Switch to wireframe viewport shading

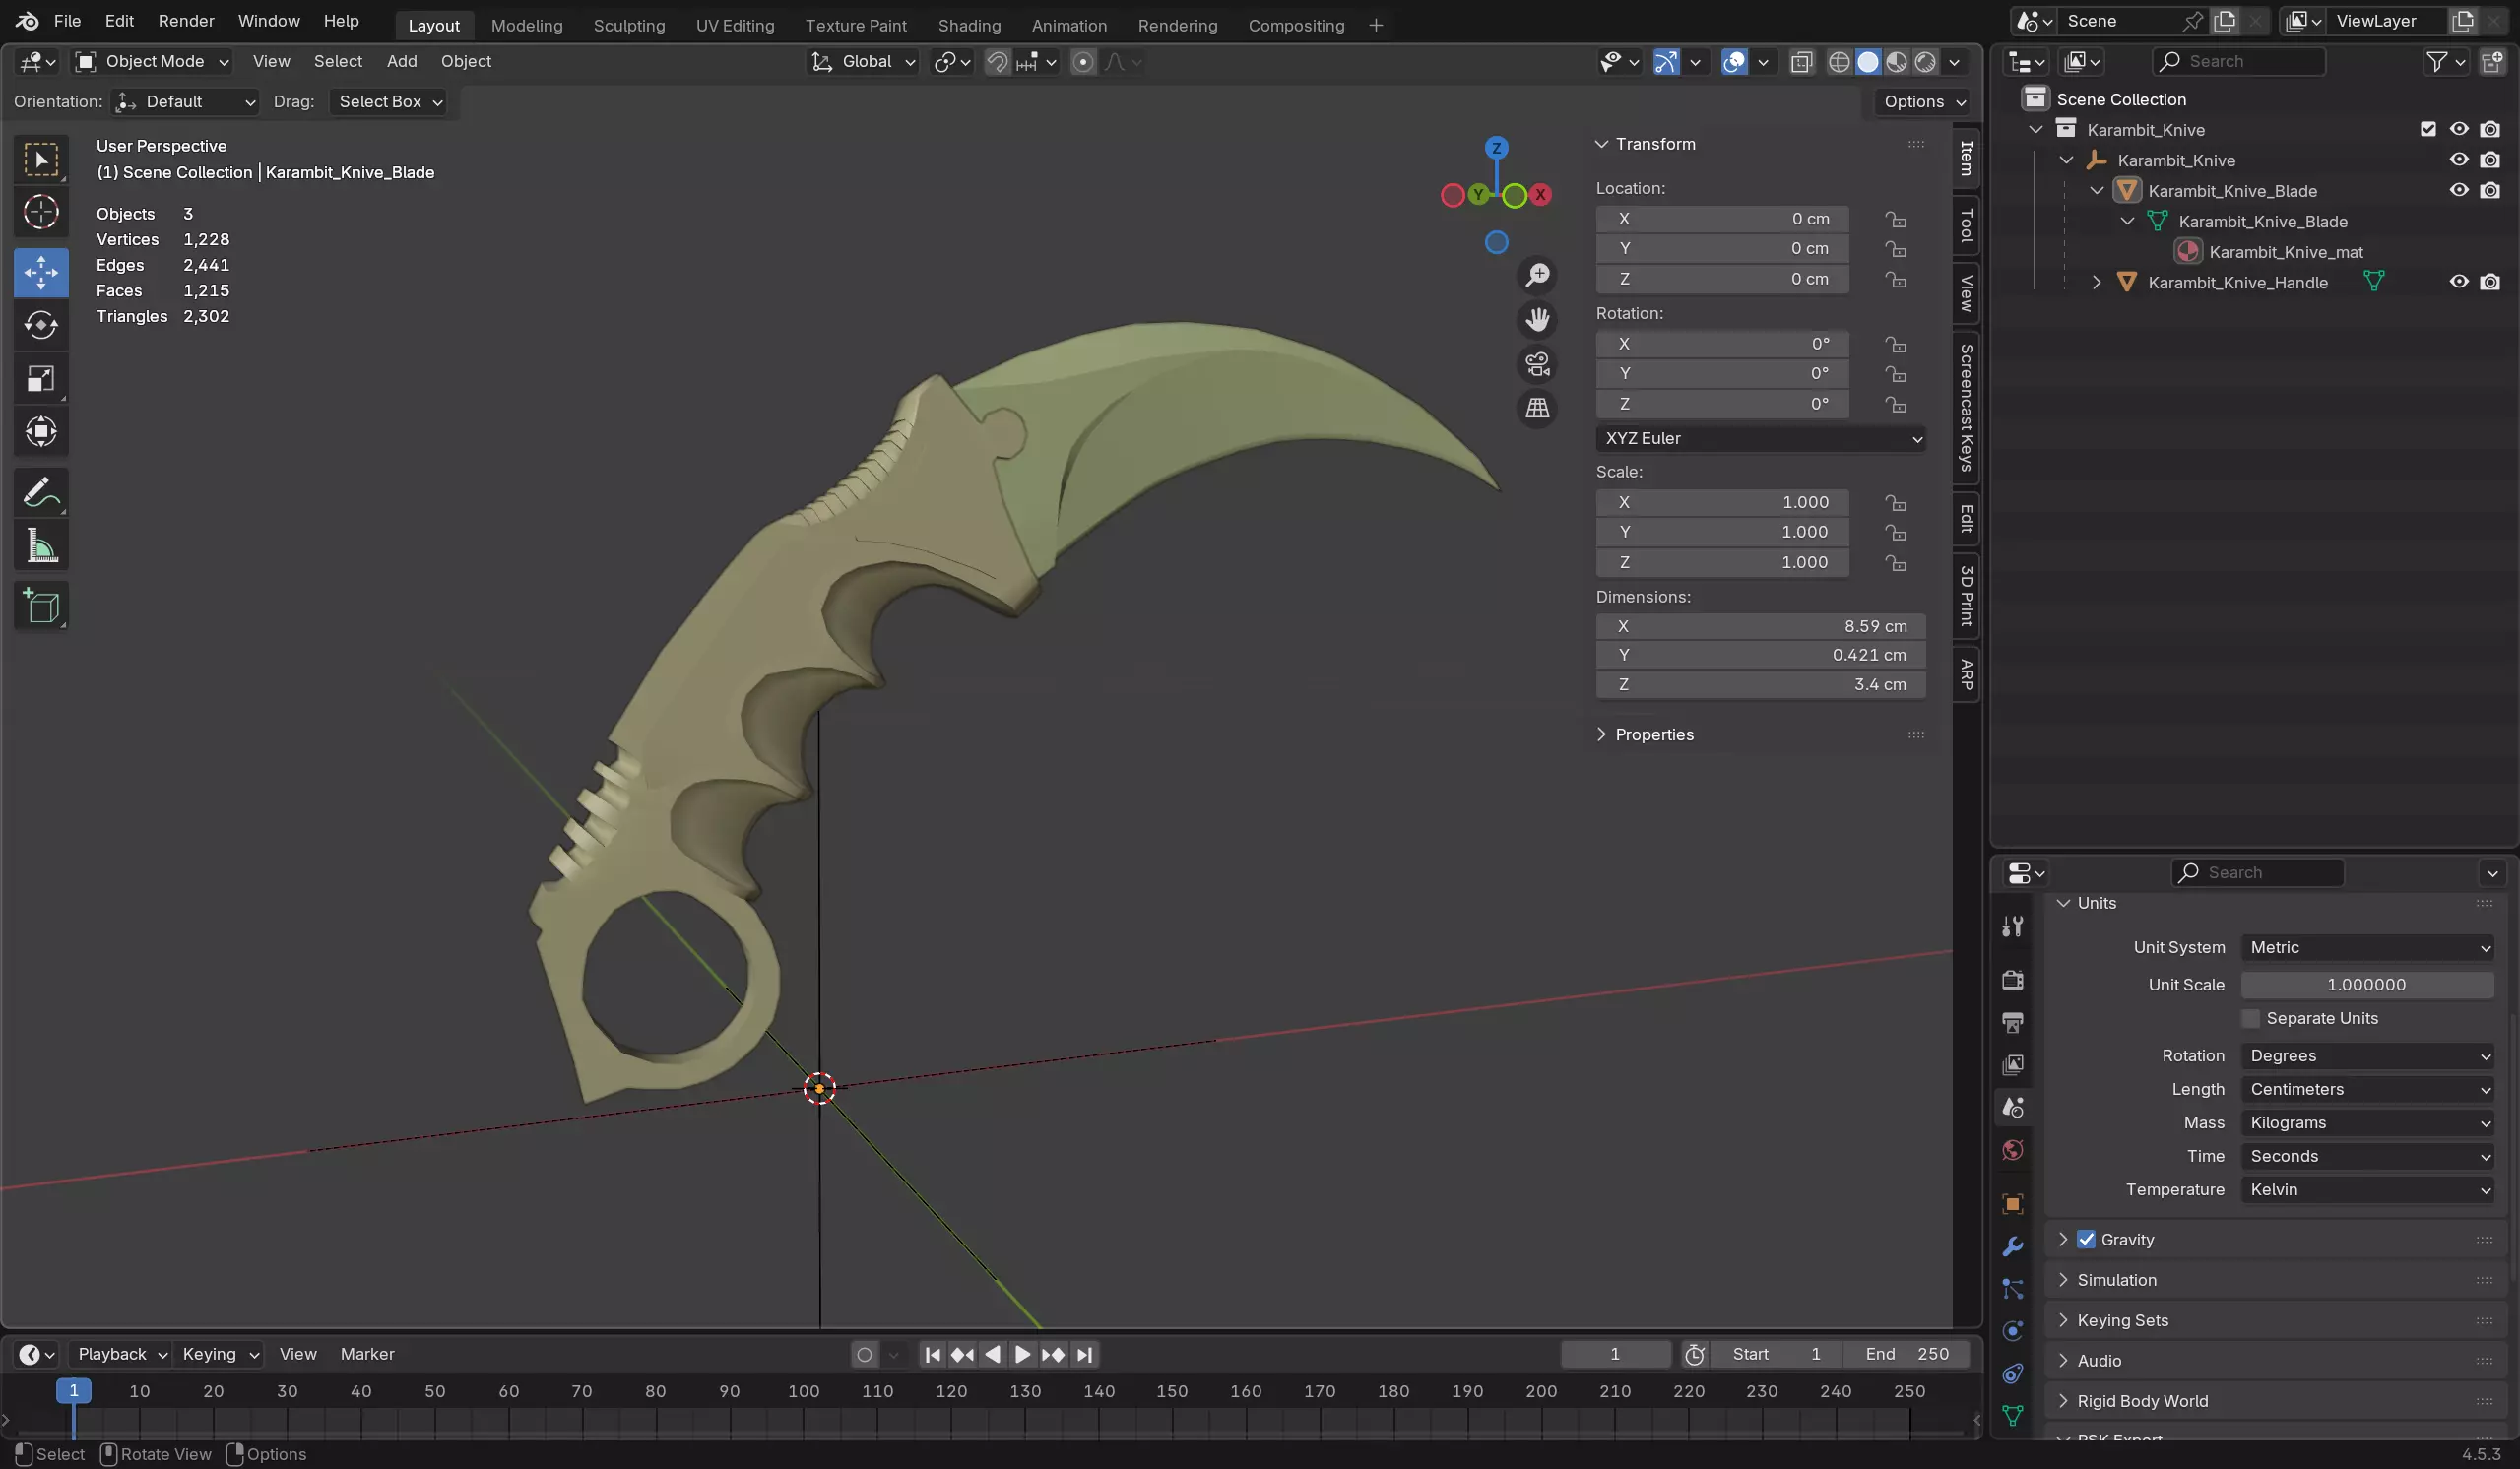(x=1839, y=62)
